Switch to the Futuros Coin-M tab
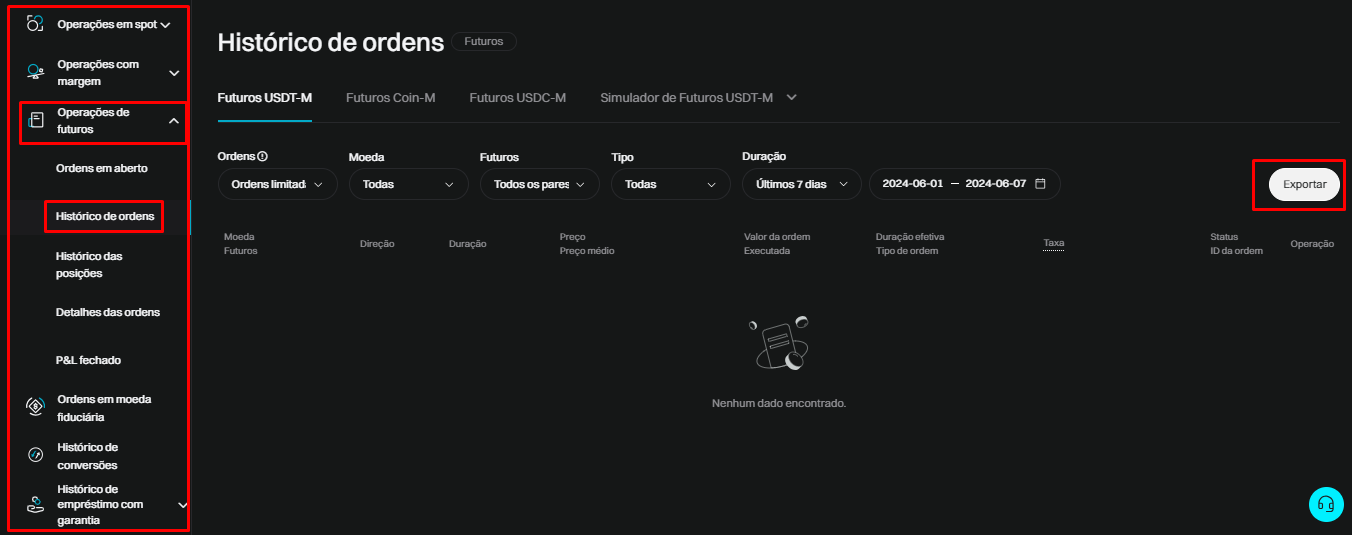Viewport: 1352px width, 535px height. (390, 98)
